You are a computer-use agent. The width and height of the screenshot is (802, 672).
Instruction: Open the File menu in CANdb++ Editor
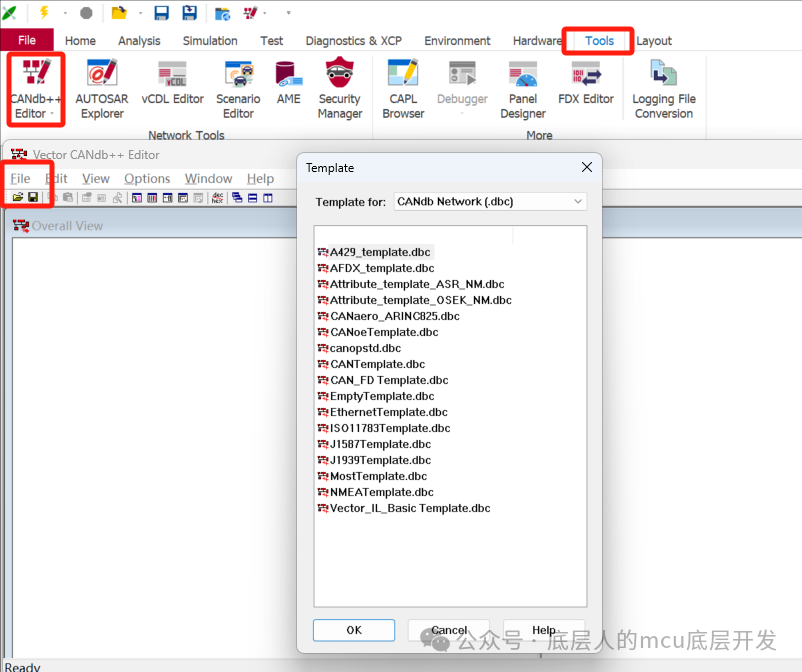pos(20,178)
